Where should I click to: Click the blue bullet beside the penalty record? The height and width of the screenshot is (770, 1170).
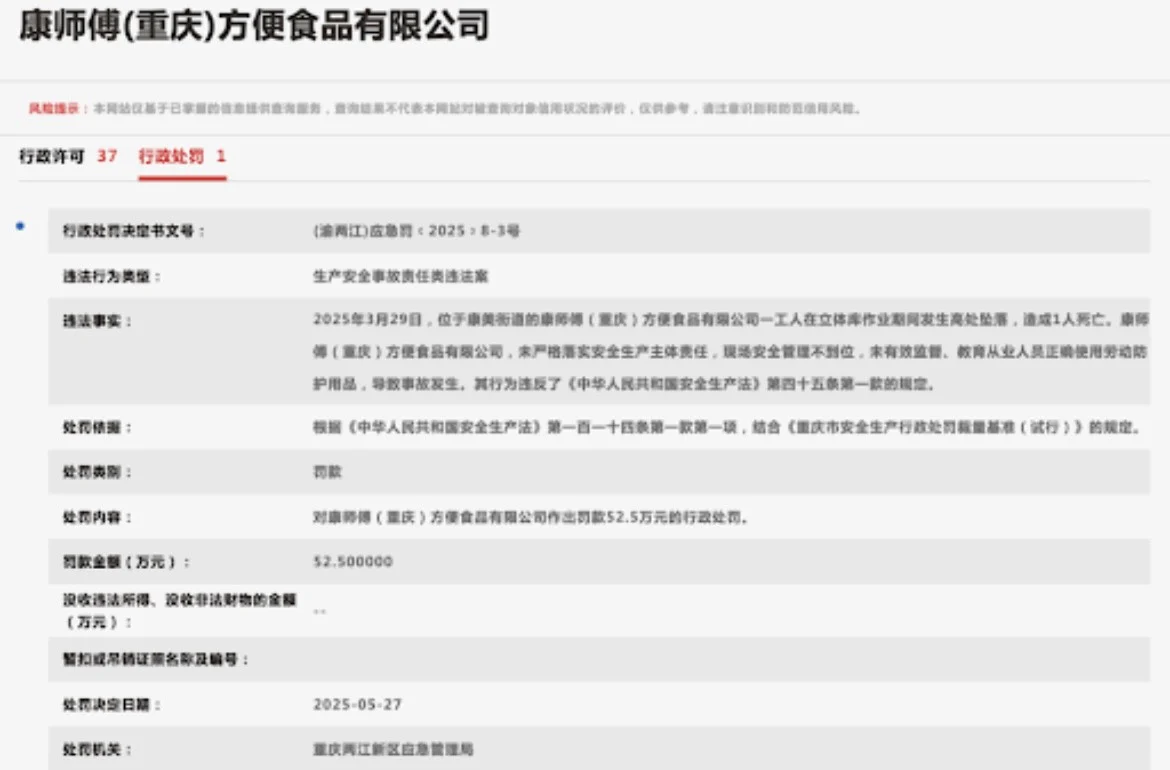20,226
